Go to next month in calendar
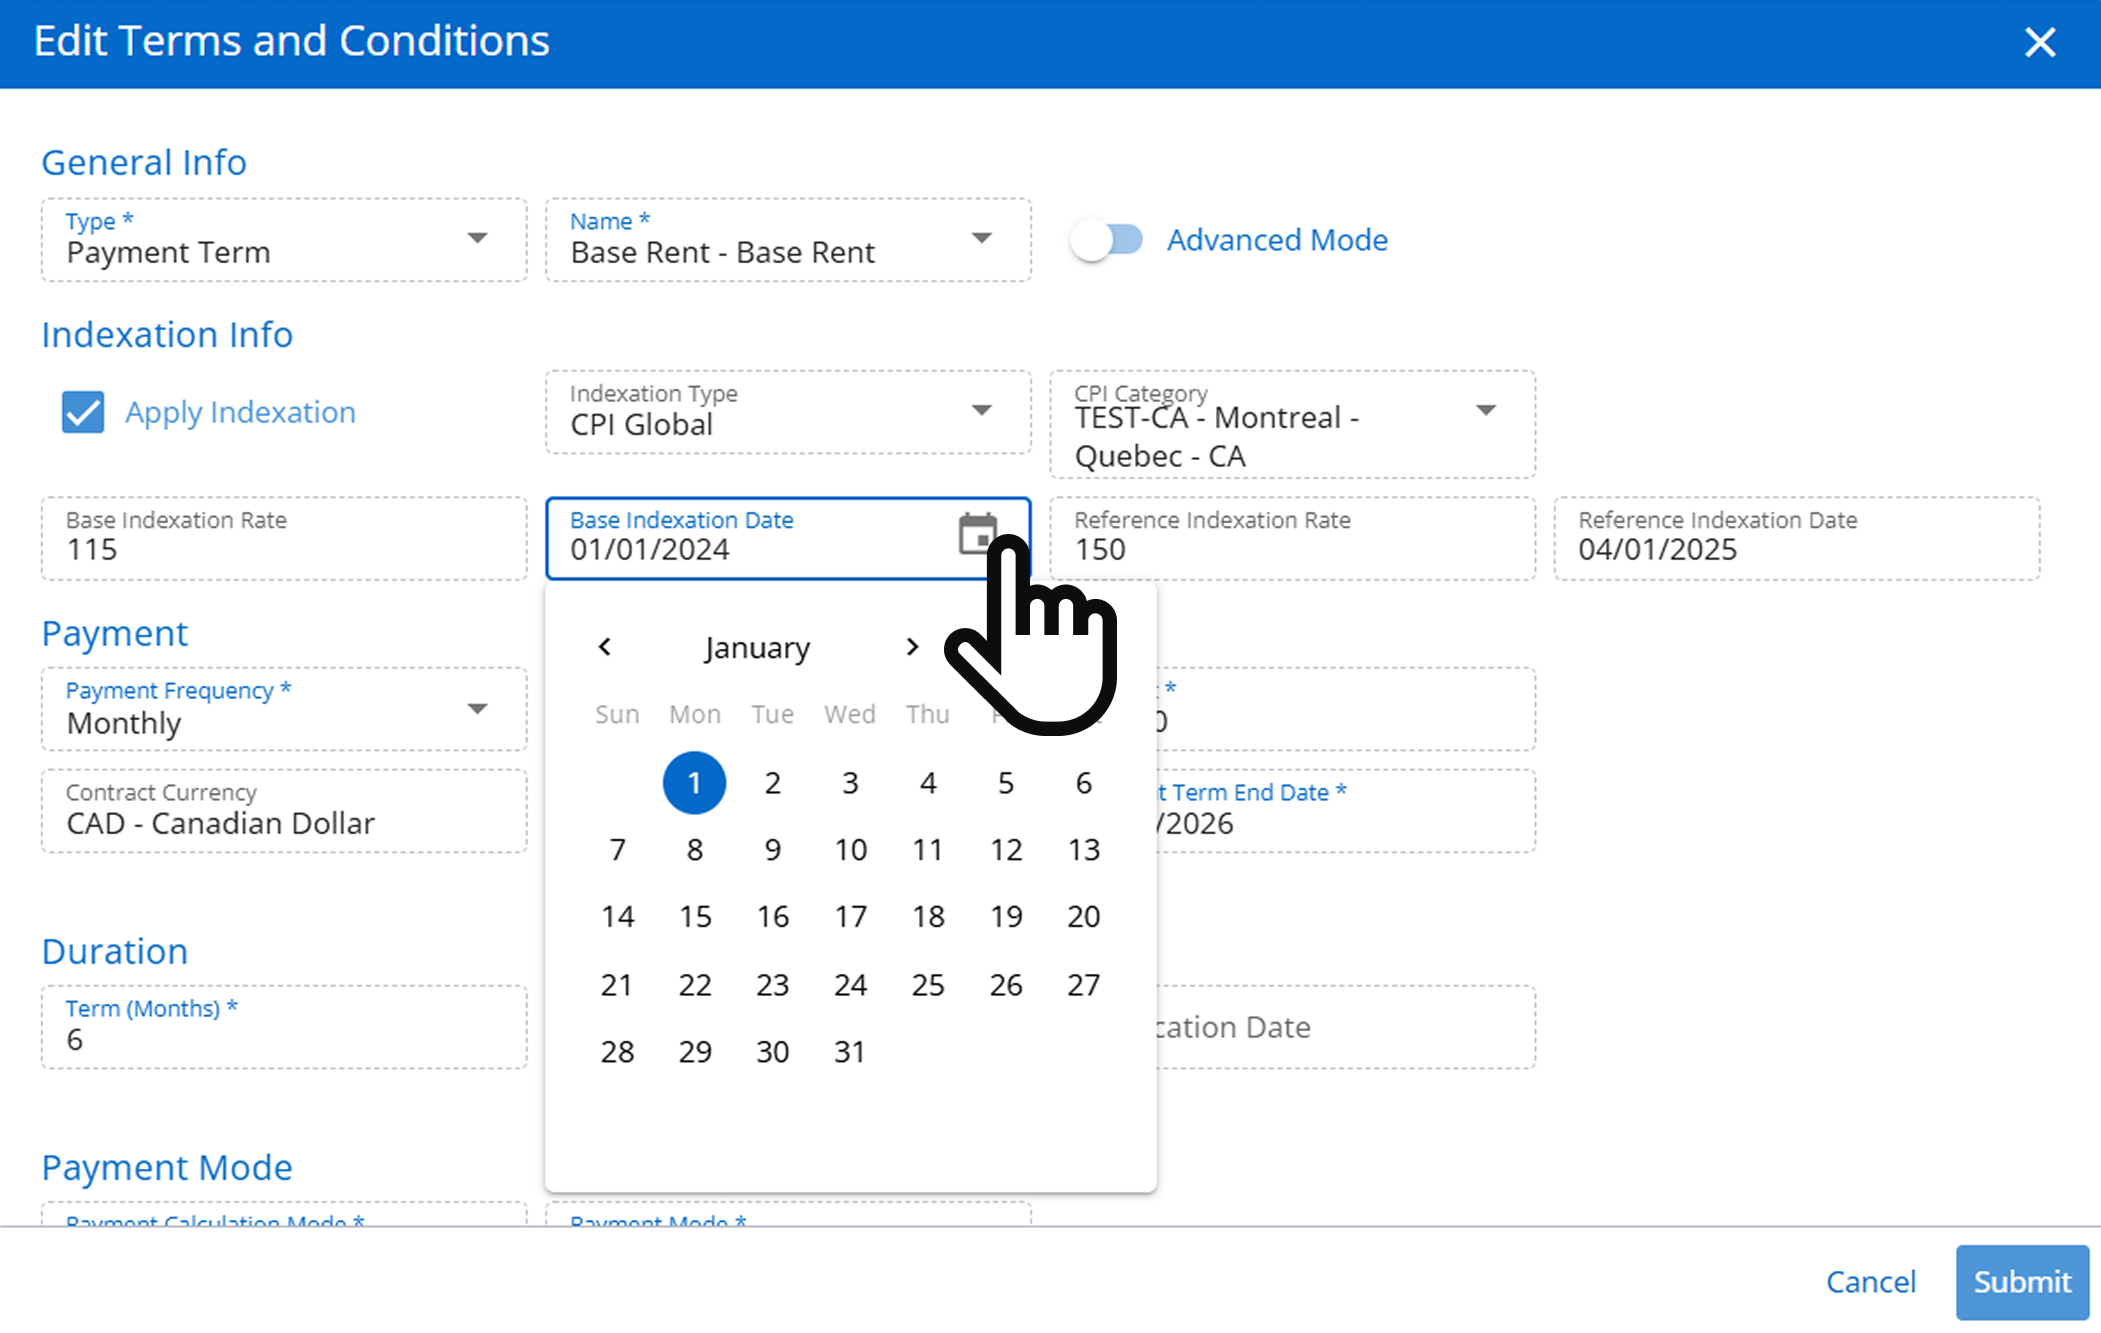2101x1333 pixels. point(911,647)
